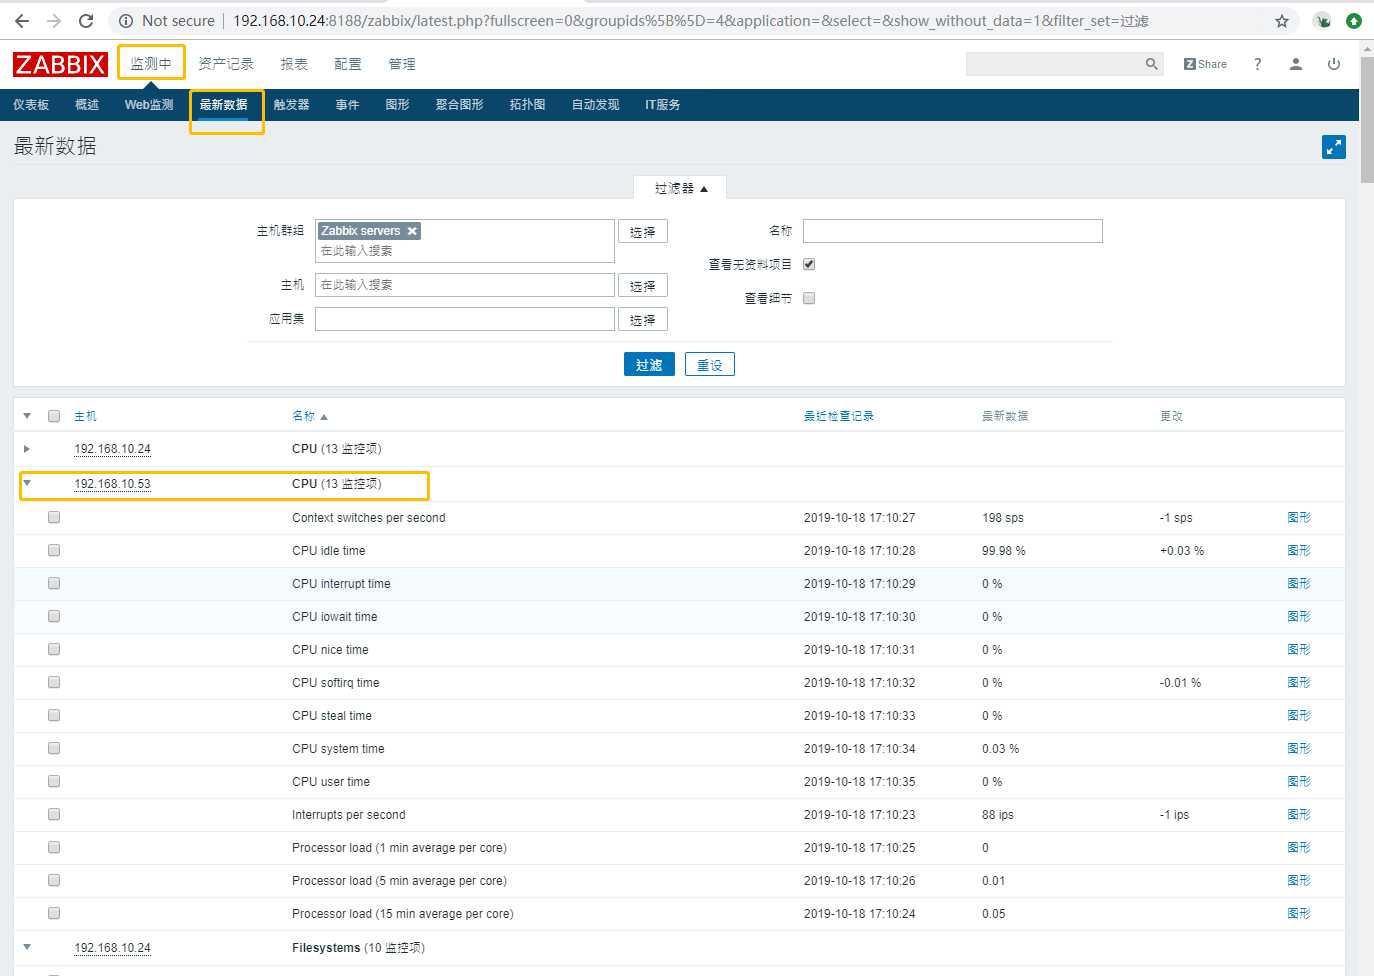Image resolution: width=1374 pixels, height=976 pixels.
Task: Bookmark the page with star icon
Action: tap(1282, 20)
